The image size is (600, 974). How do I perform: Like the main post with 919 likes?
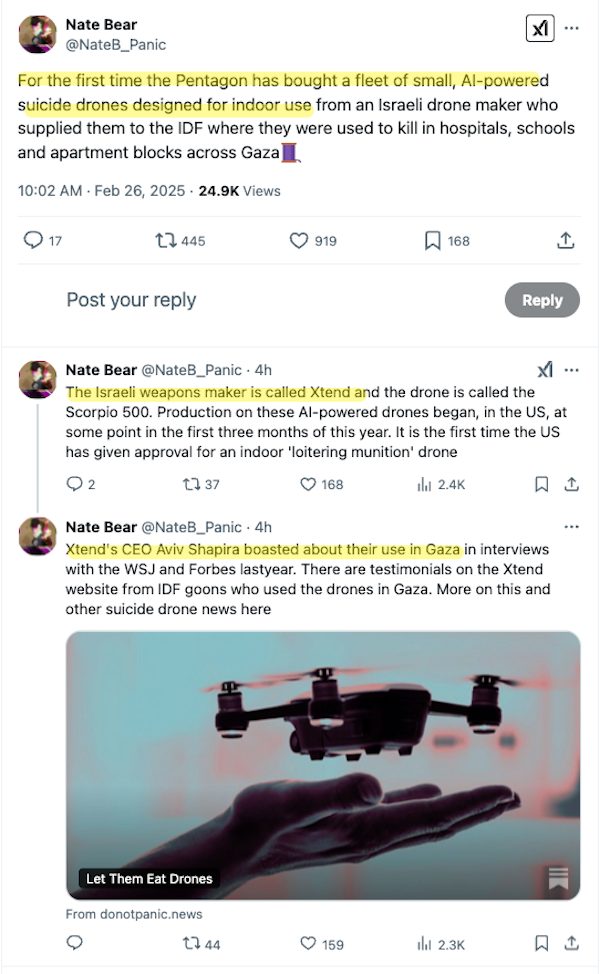(313, 240)
